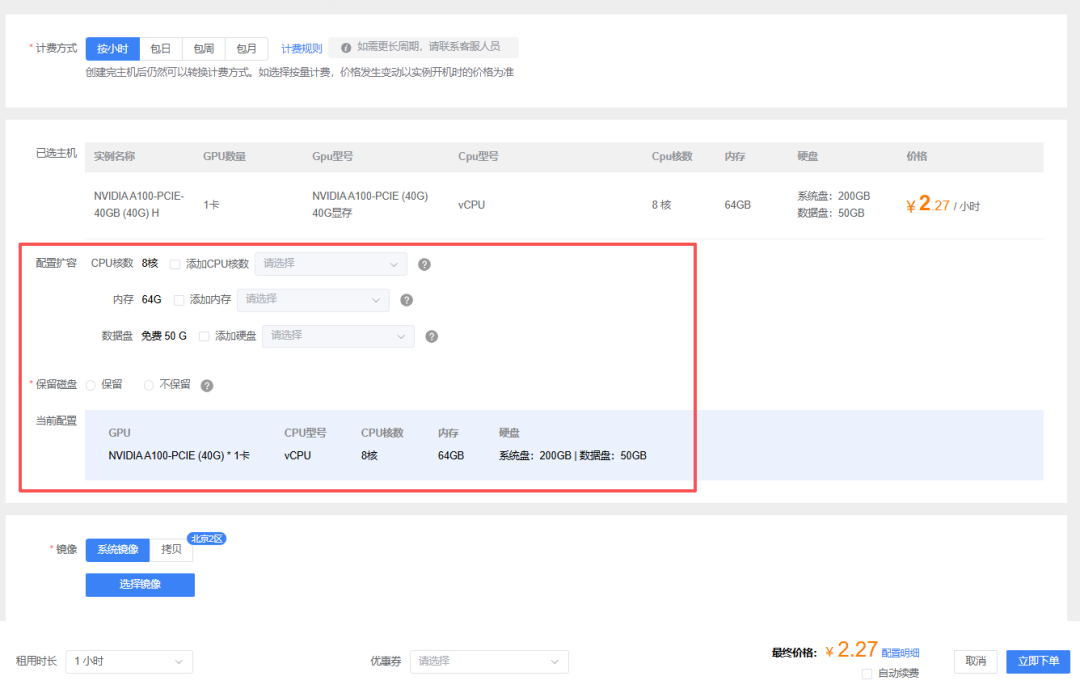Click help icon next to 添加硬盘 dropdown
Image resolution: width=1080 pixels, height=689 pixels.
pyautogui.click(x=431, y=336)
